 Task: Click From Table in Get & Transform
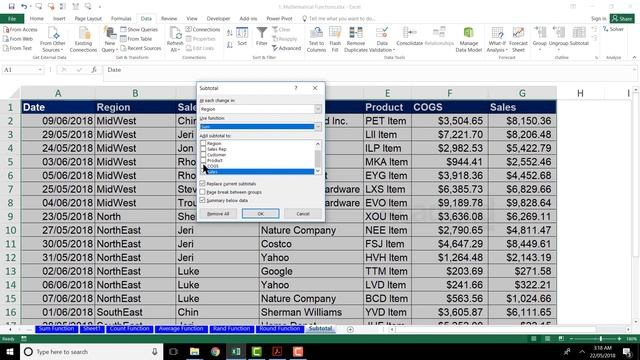[136, 39]
